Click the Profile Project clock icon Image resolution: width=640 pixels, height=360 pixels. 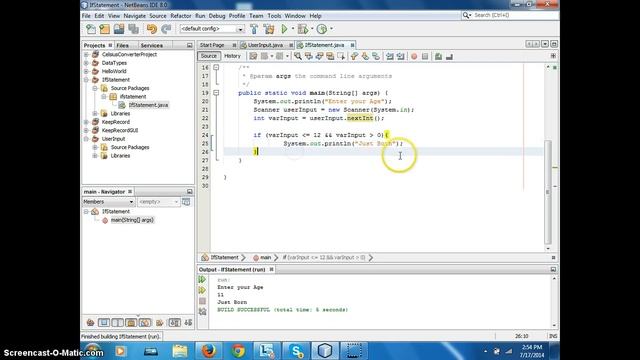pyautogui.click(x=322, y=29)
